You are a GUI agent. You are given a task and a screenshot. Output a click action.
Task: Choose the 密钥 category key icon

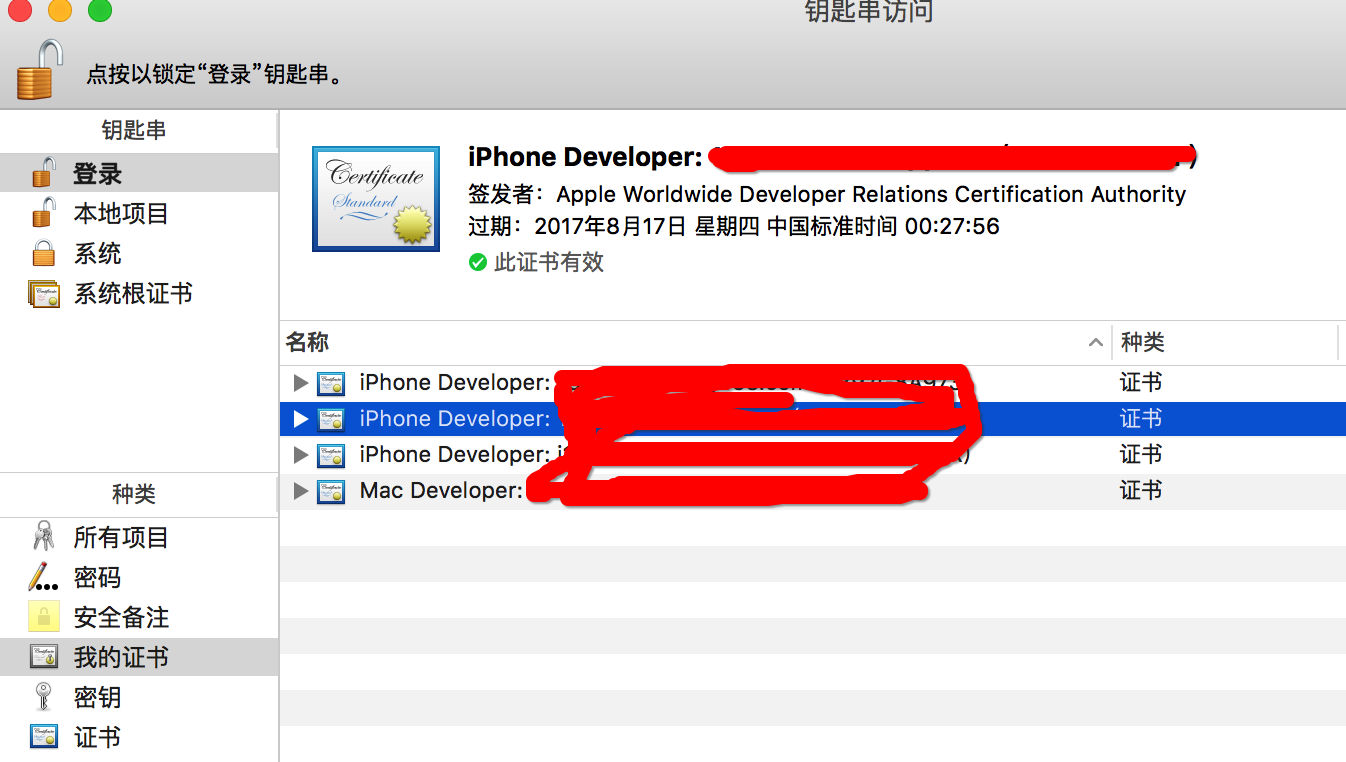(43, 697)
